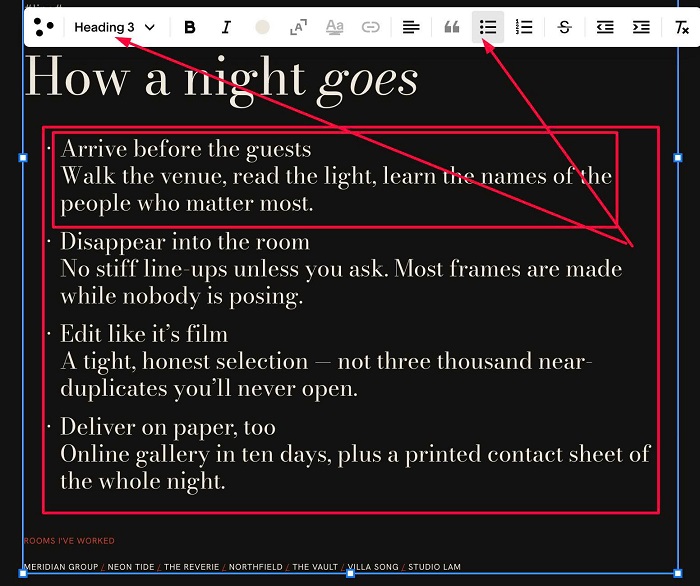Click the text 'A tight, honest selection'
This screenshot has height=586, width=700.
click(x=184, y=361)
